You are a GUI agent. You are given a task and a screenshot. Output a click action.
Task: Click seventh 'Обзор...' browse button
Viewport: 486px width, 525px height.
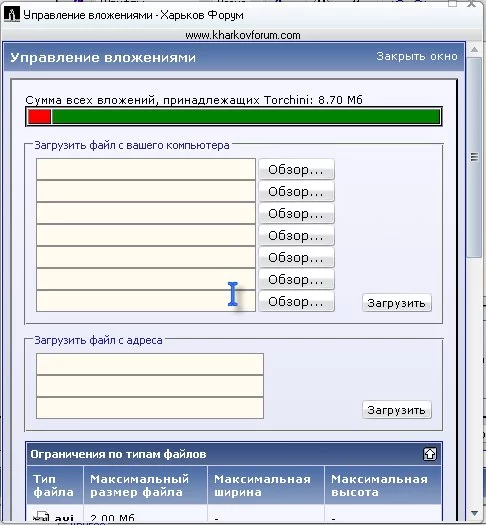pos(296,302)
